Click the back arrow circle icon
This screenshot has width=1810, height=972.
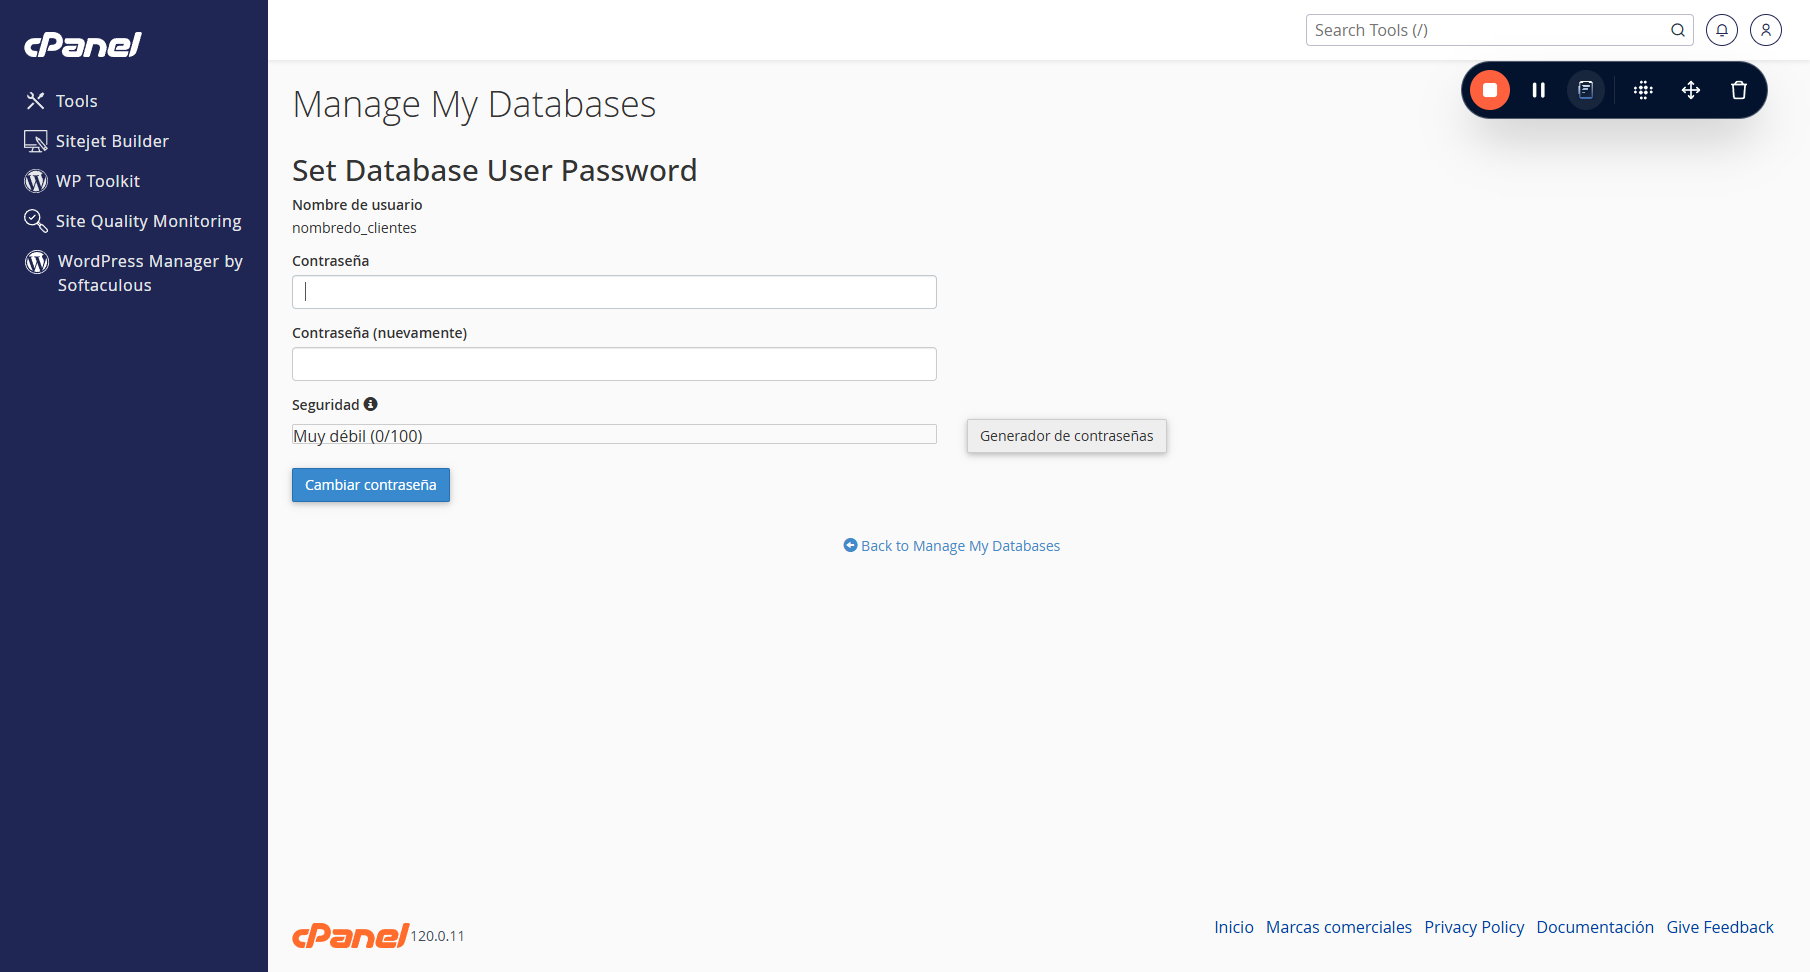pyautogui.click(x=850, y=545)
